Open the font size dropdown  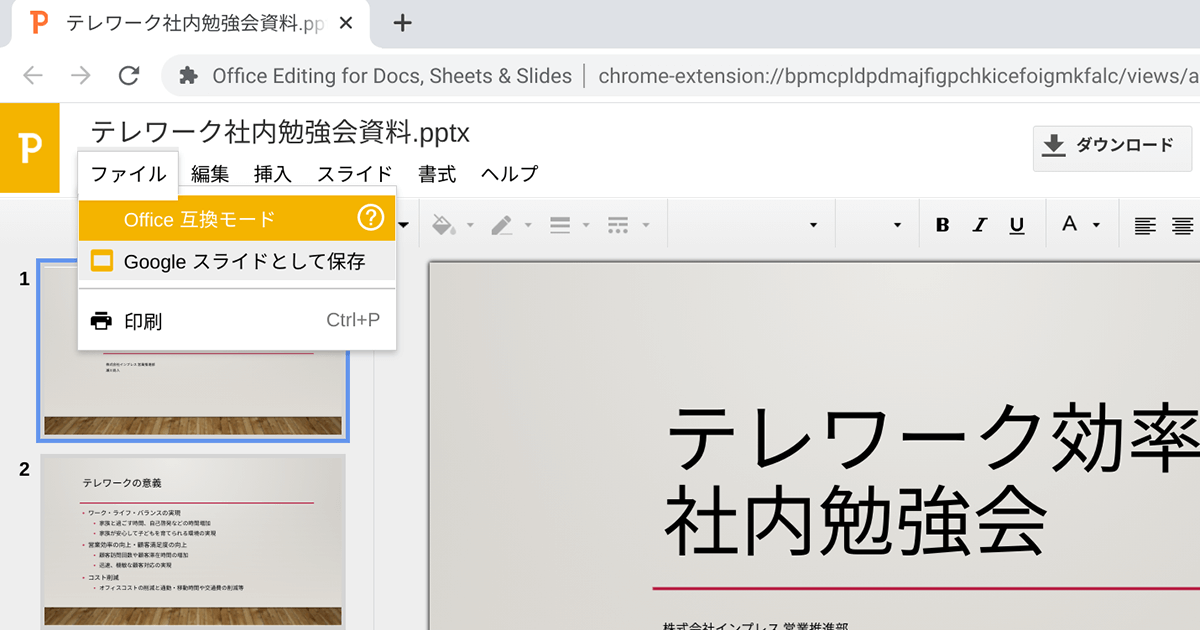[x=897, y=226]
